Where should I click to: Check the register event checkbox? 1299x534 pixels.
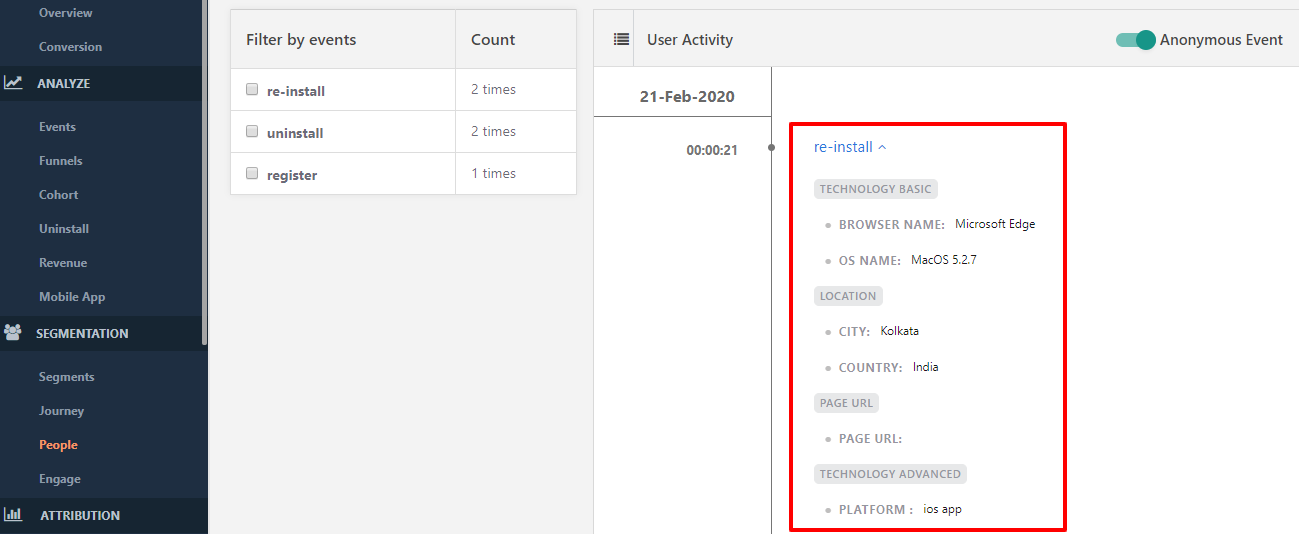point(252,173)
